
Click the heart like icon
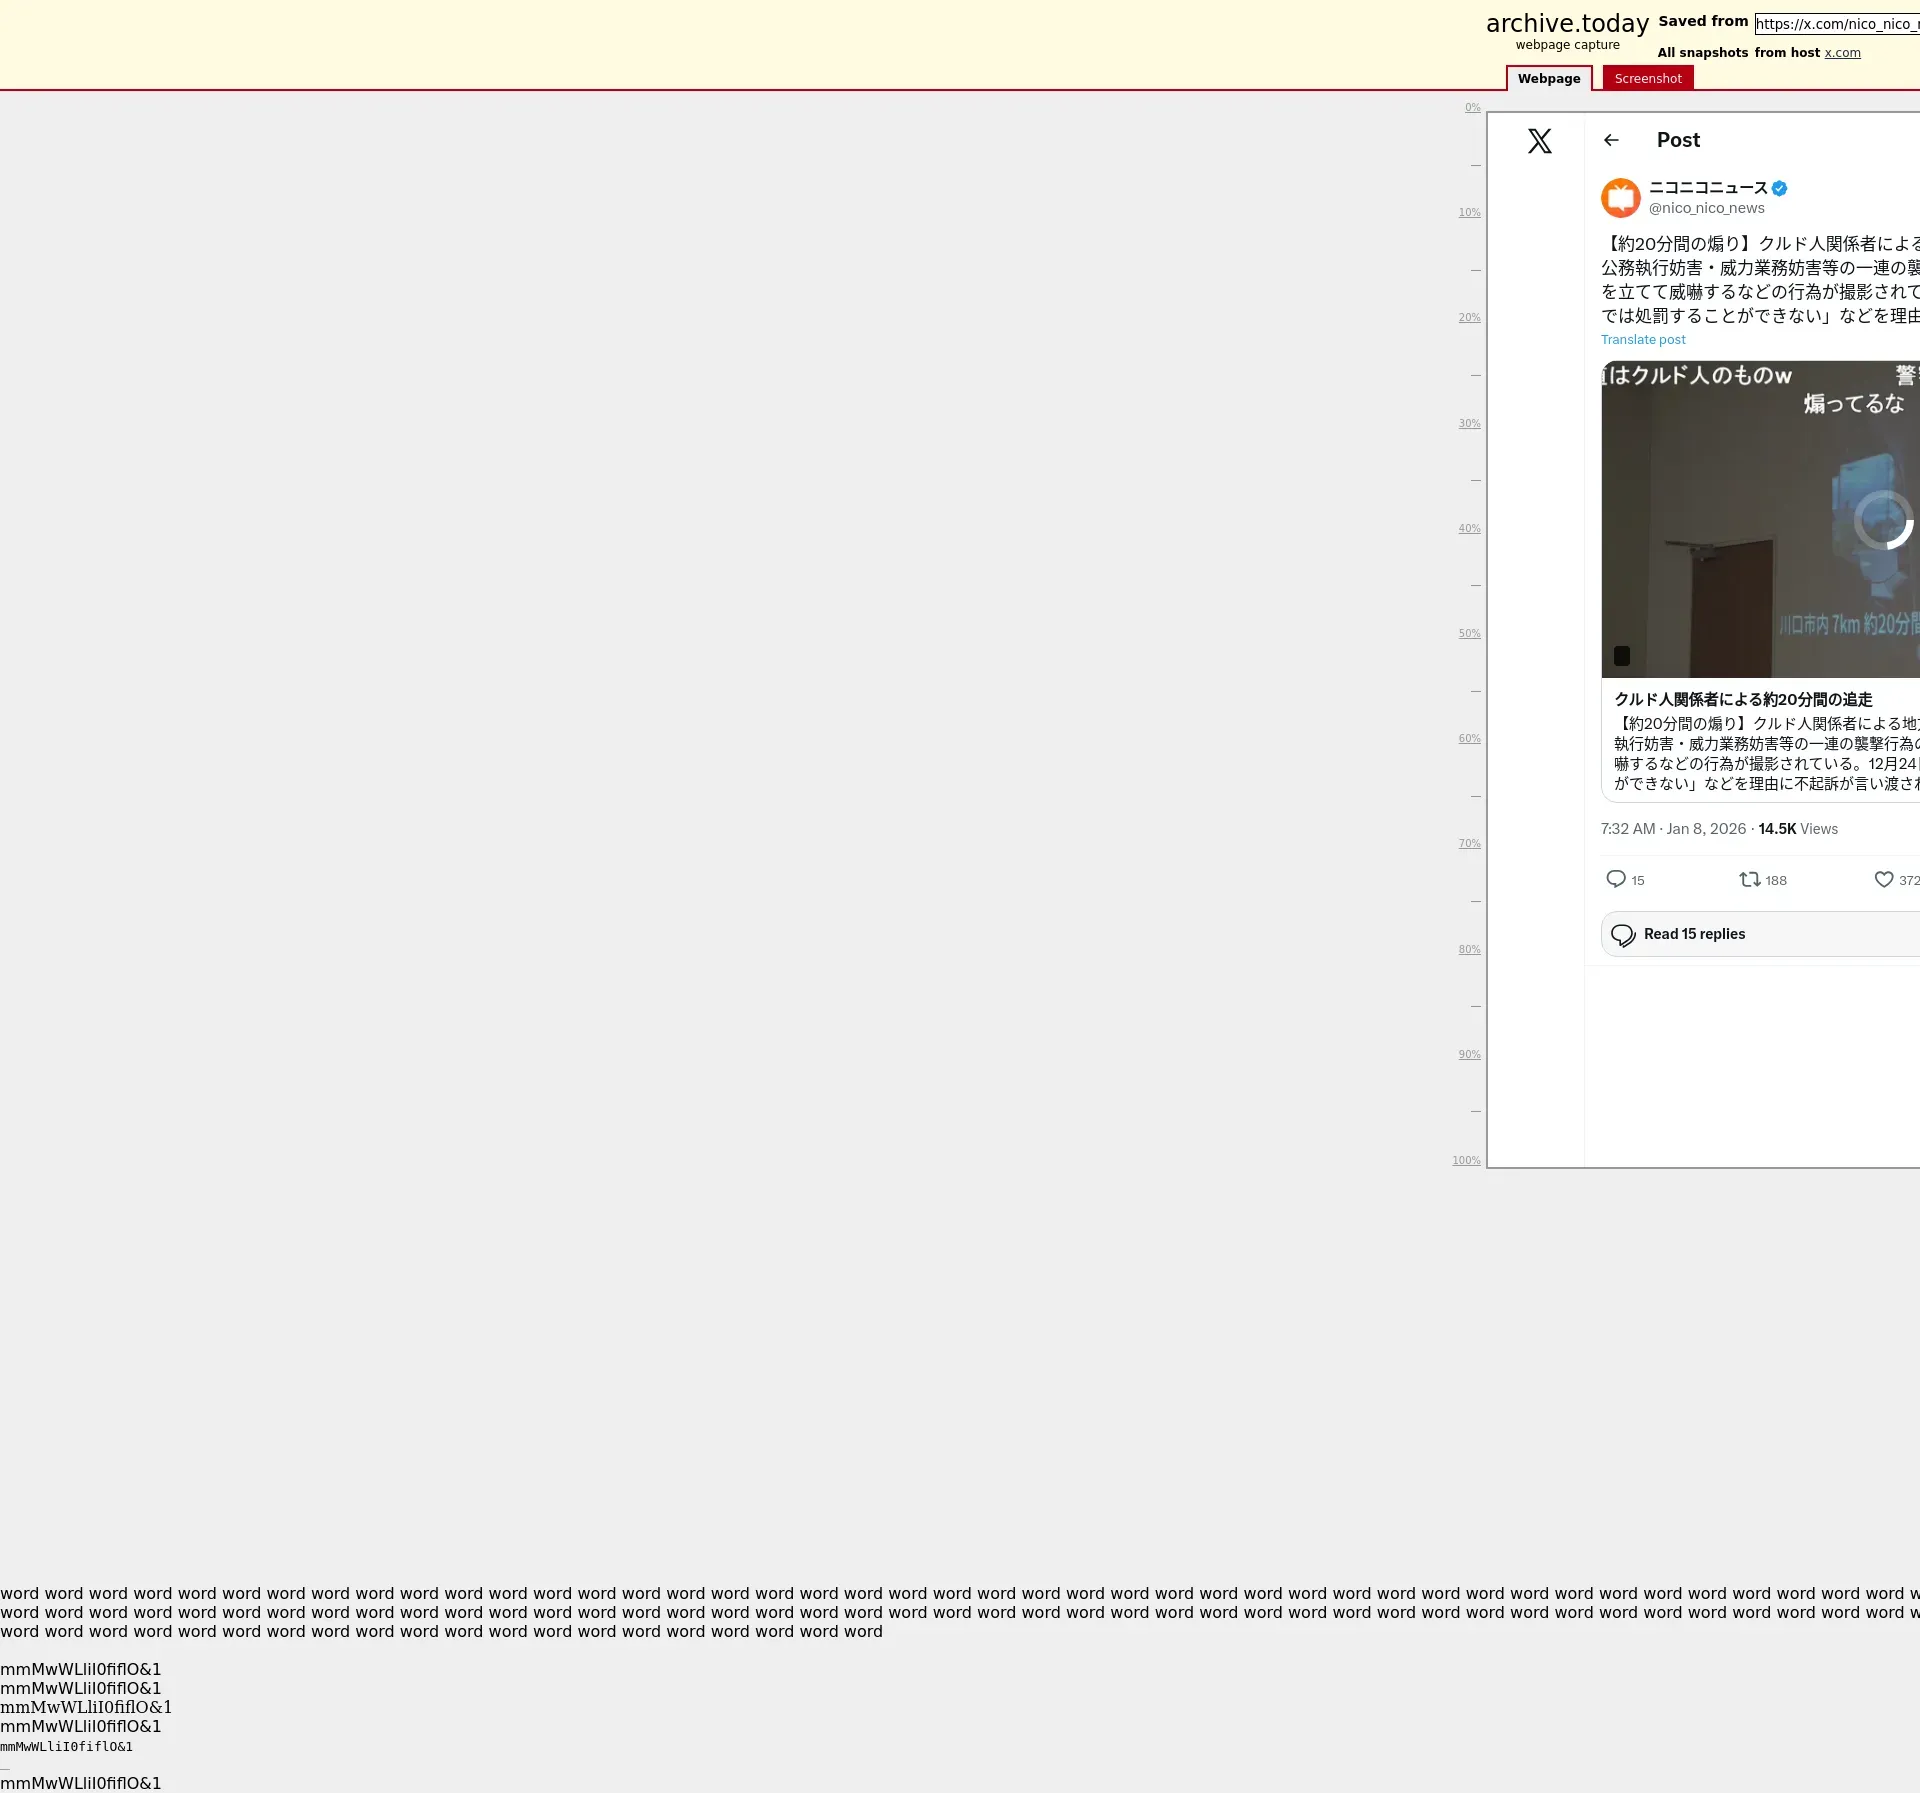(1883, 879)
